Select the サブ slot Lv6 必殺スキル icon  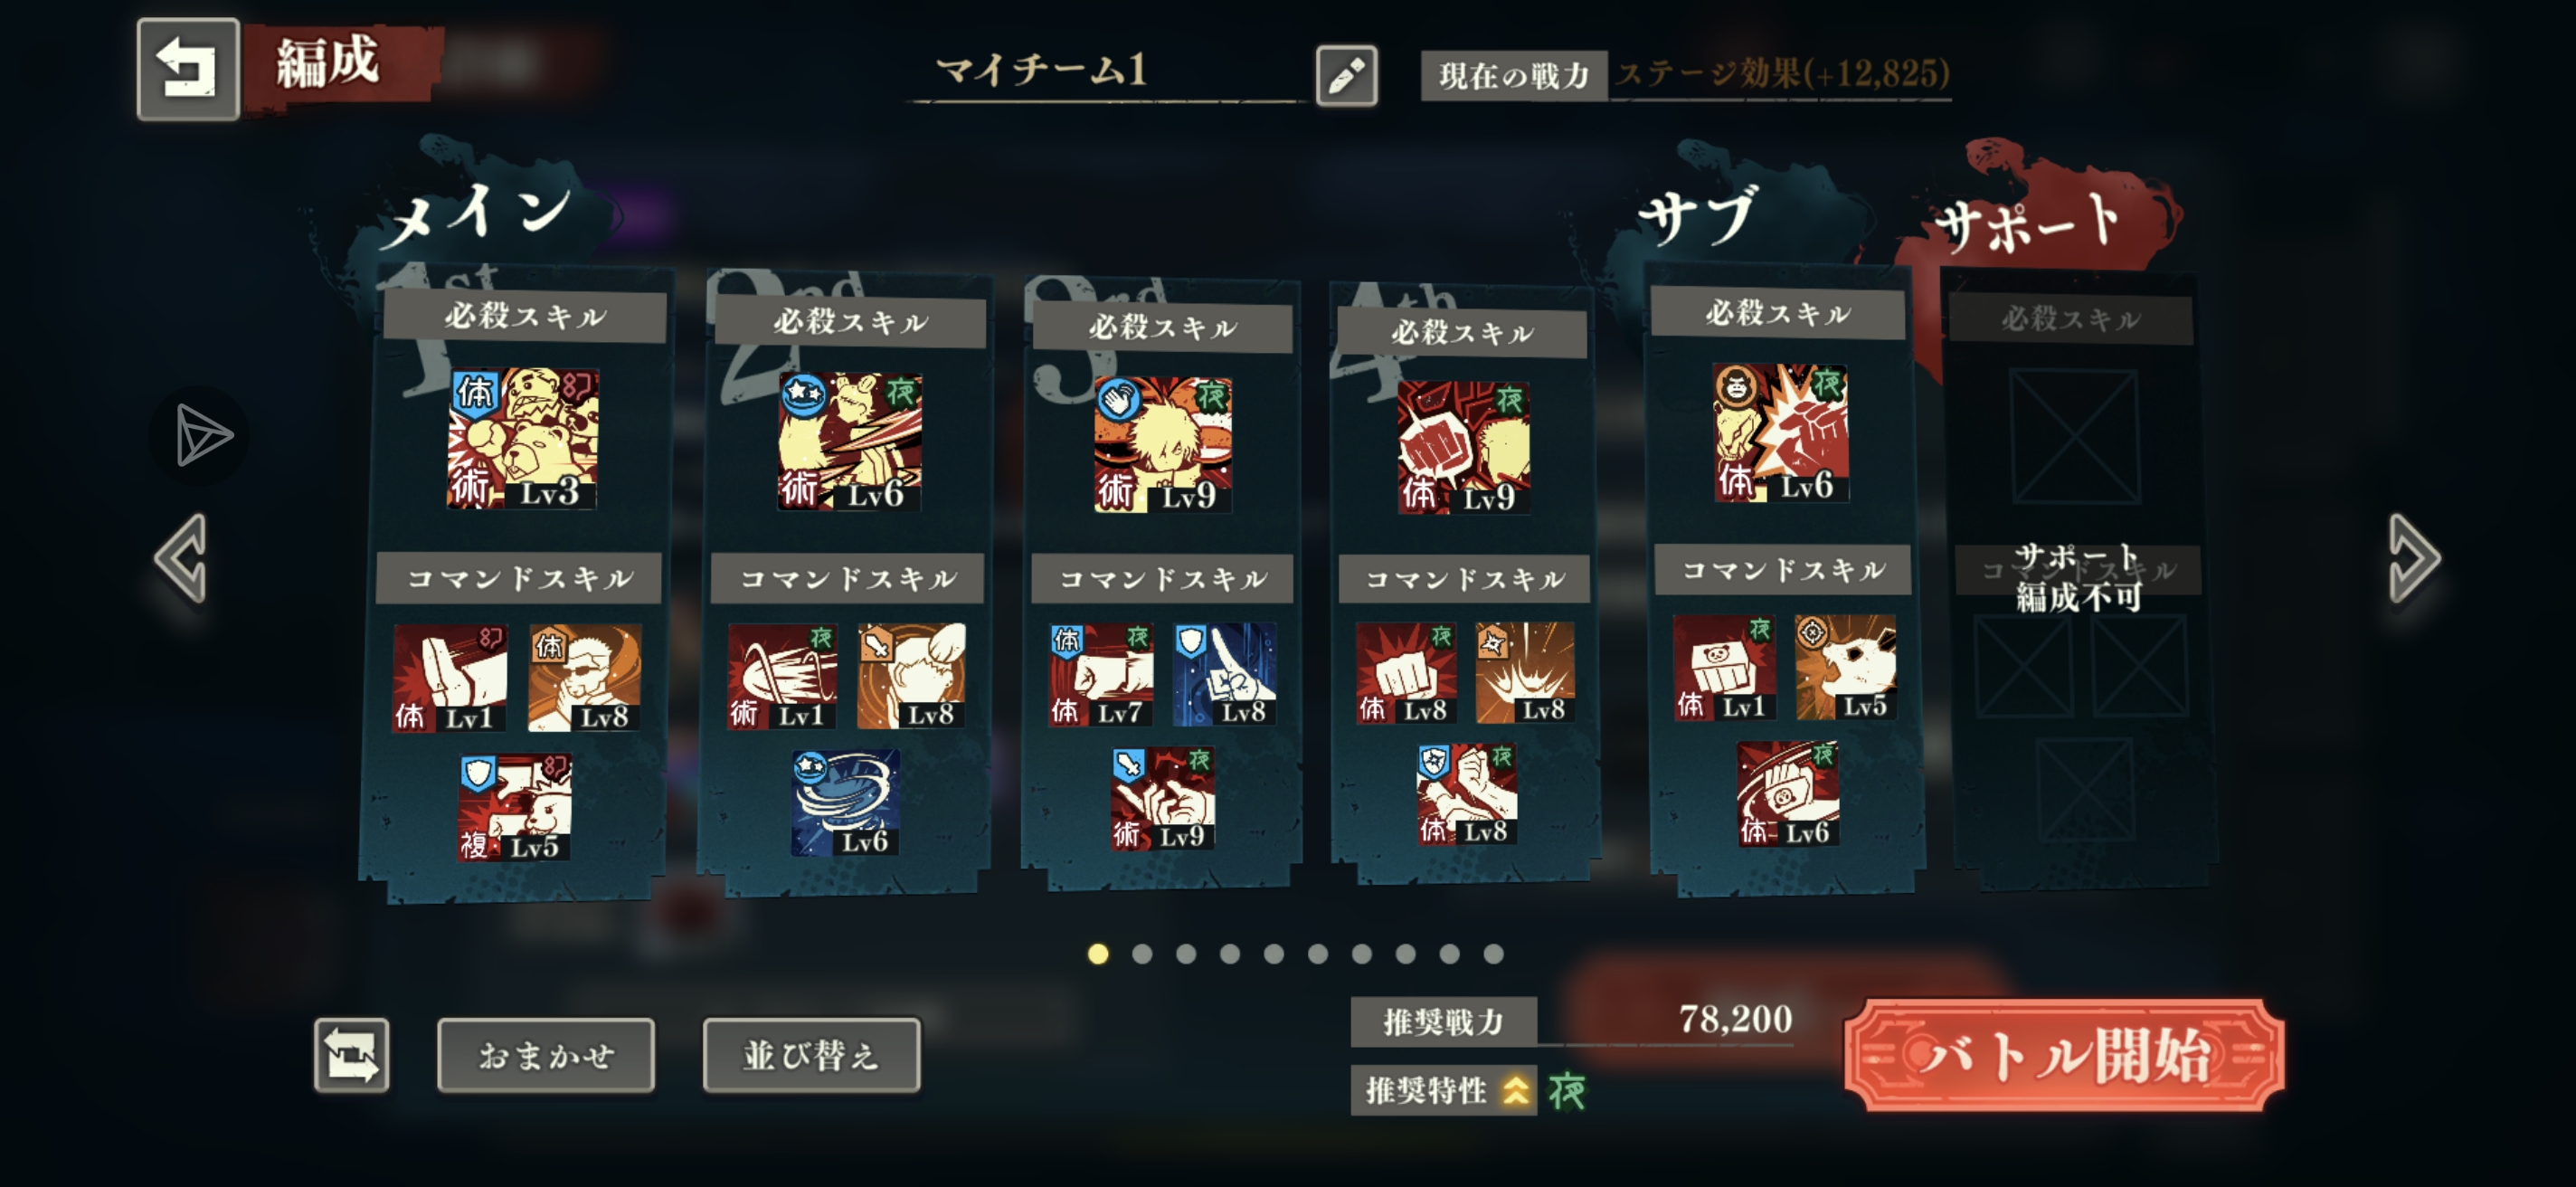(1781, 432)
